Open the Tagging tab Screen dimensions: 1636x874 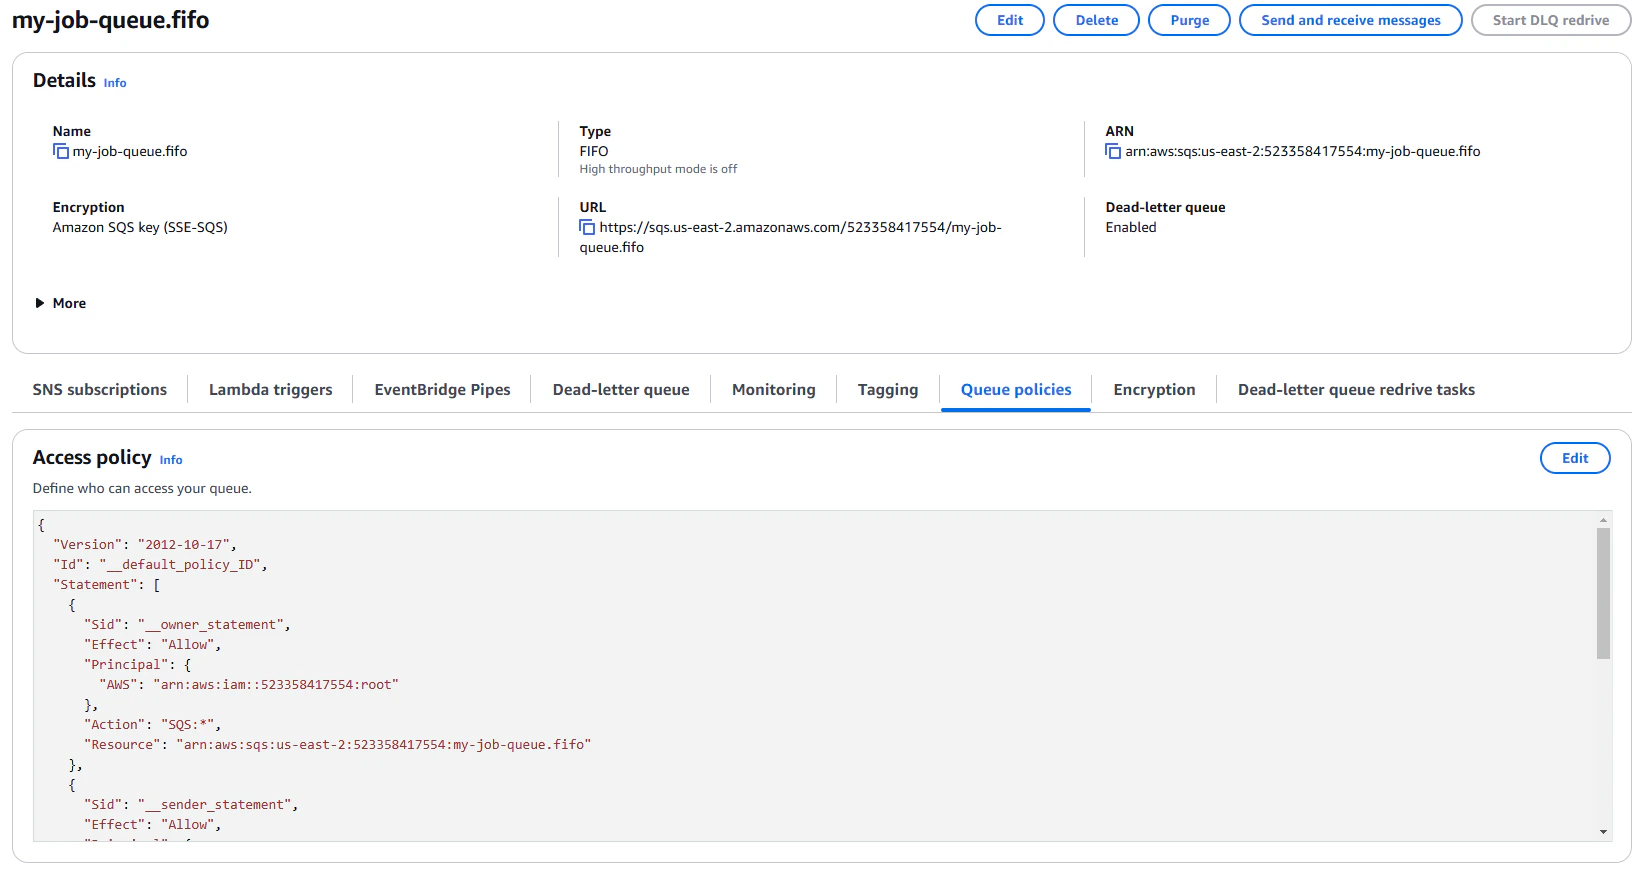pyautogui.click(x=888, y=390)
